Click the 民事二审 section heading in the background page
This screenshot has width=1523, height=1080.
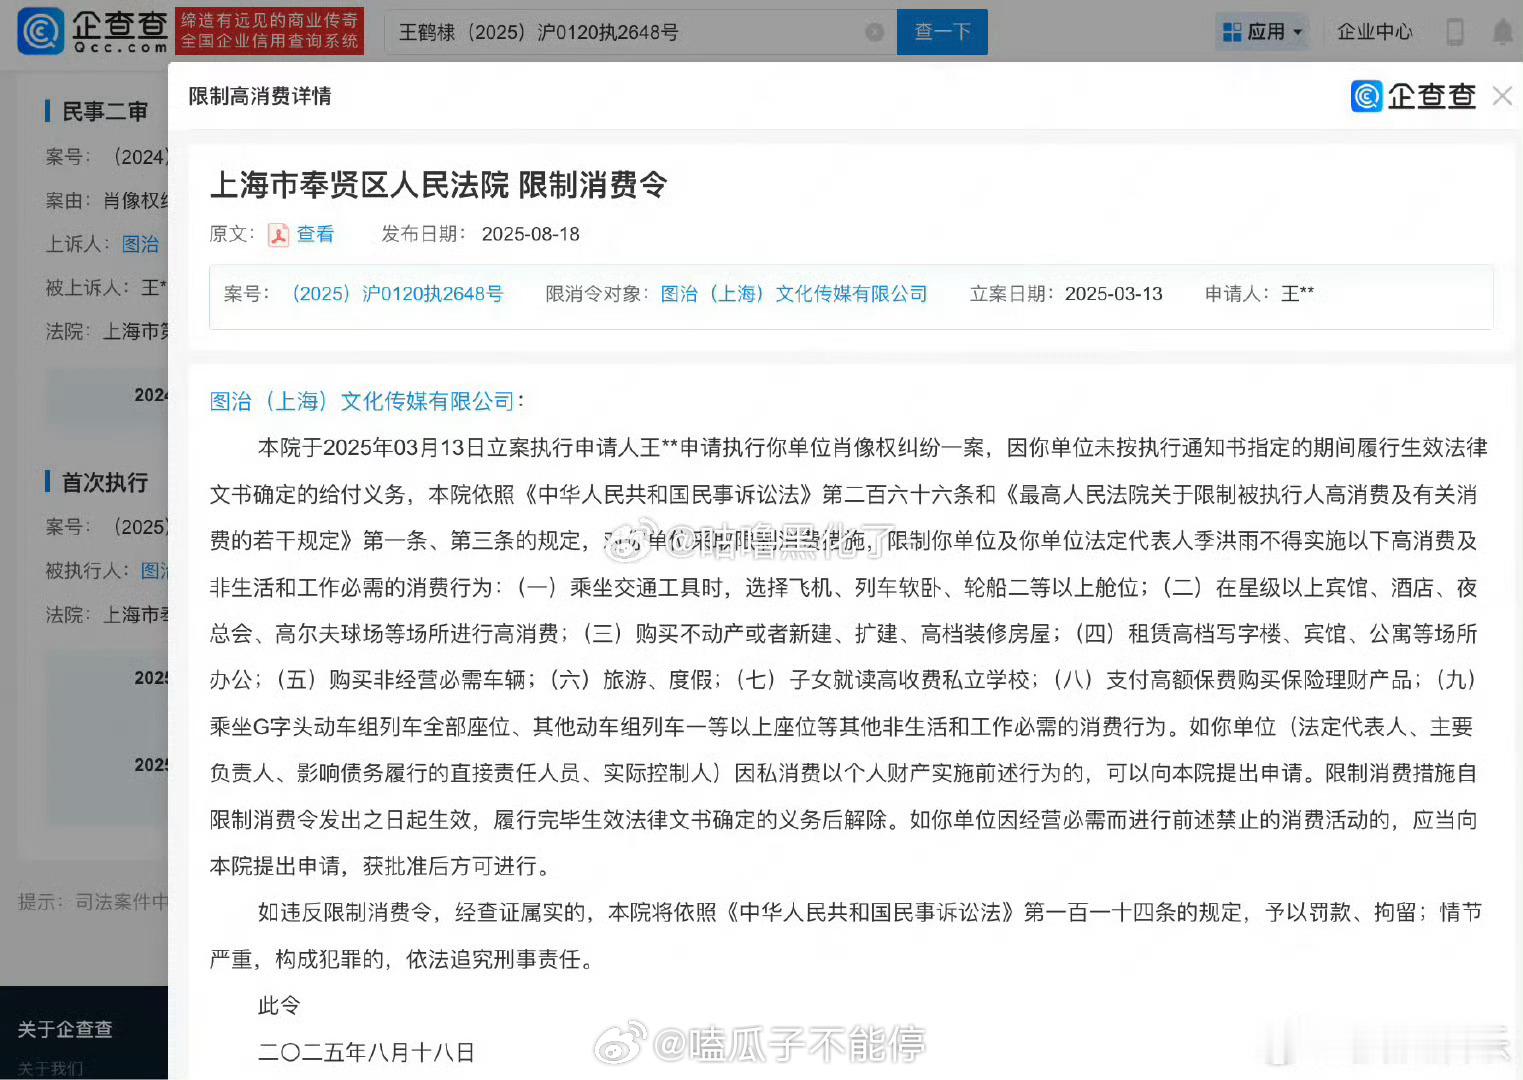(x=104, y=111)
